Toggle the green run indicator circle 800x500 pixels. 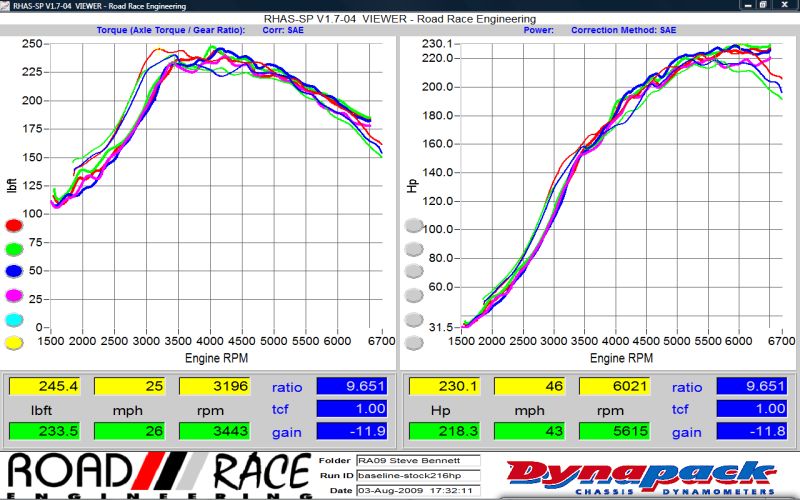click(14, 249)
